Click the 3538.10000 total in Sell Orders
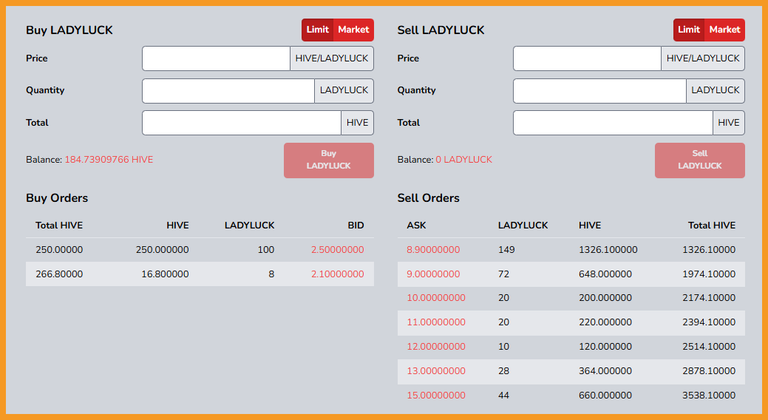 709,395
